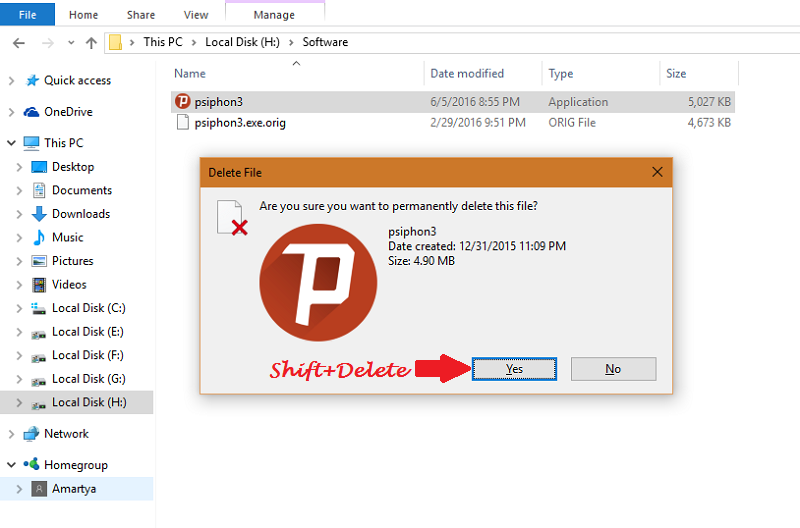Click the Downloads arrow icon

(x=39, y=214)
